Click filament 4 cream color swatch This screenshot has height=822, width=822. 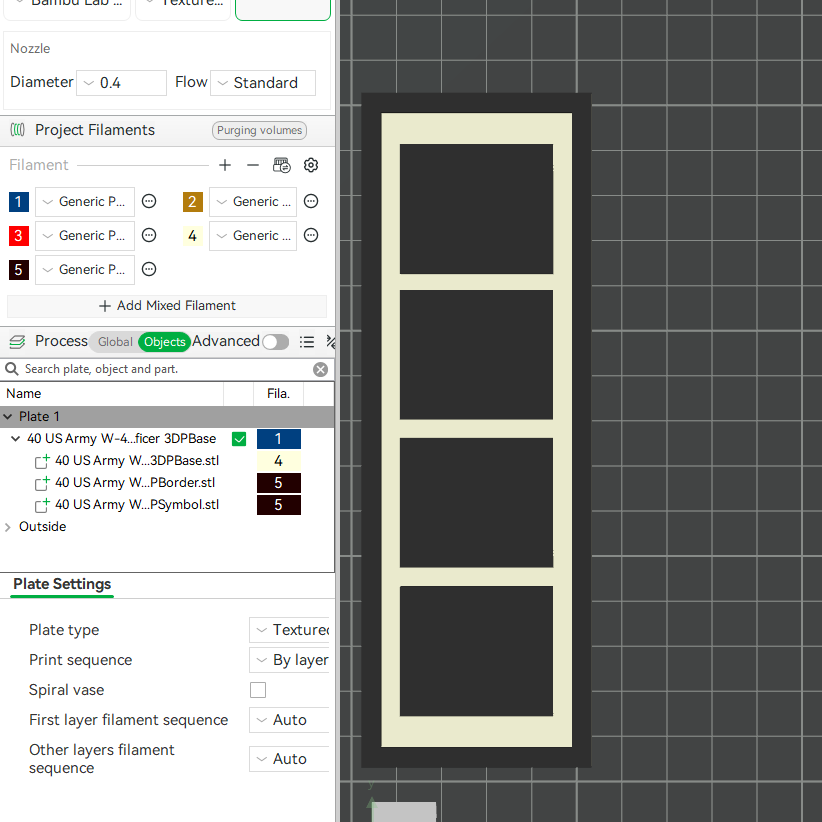coord(192,236)
